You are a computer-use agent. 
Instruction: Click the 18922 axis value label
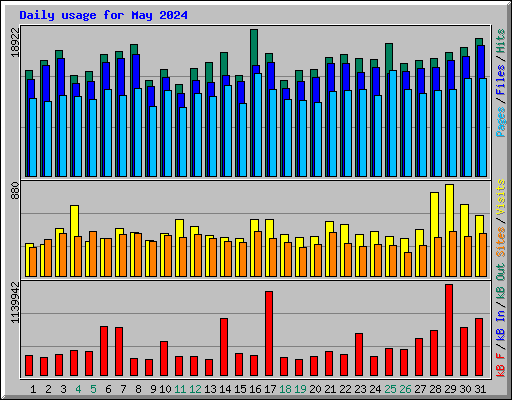15,42
